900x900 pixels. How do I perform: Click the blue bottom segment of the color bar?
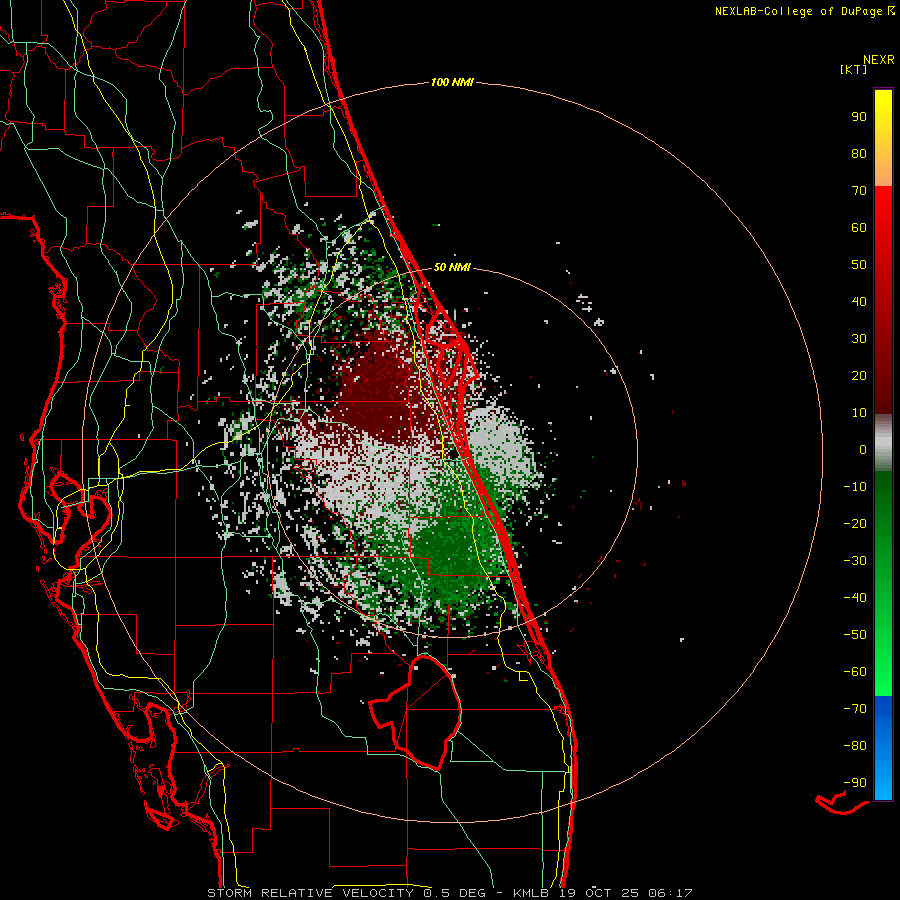click(x=883, y=748)
